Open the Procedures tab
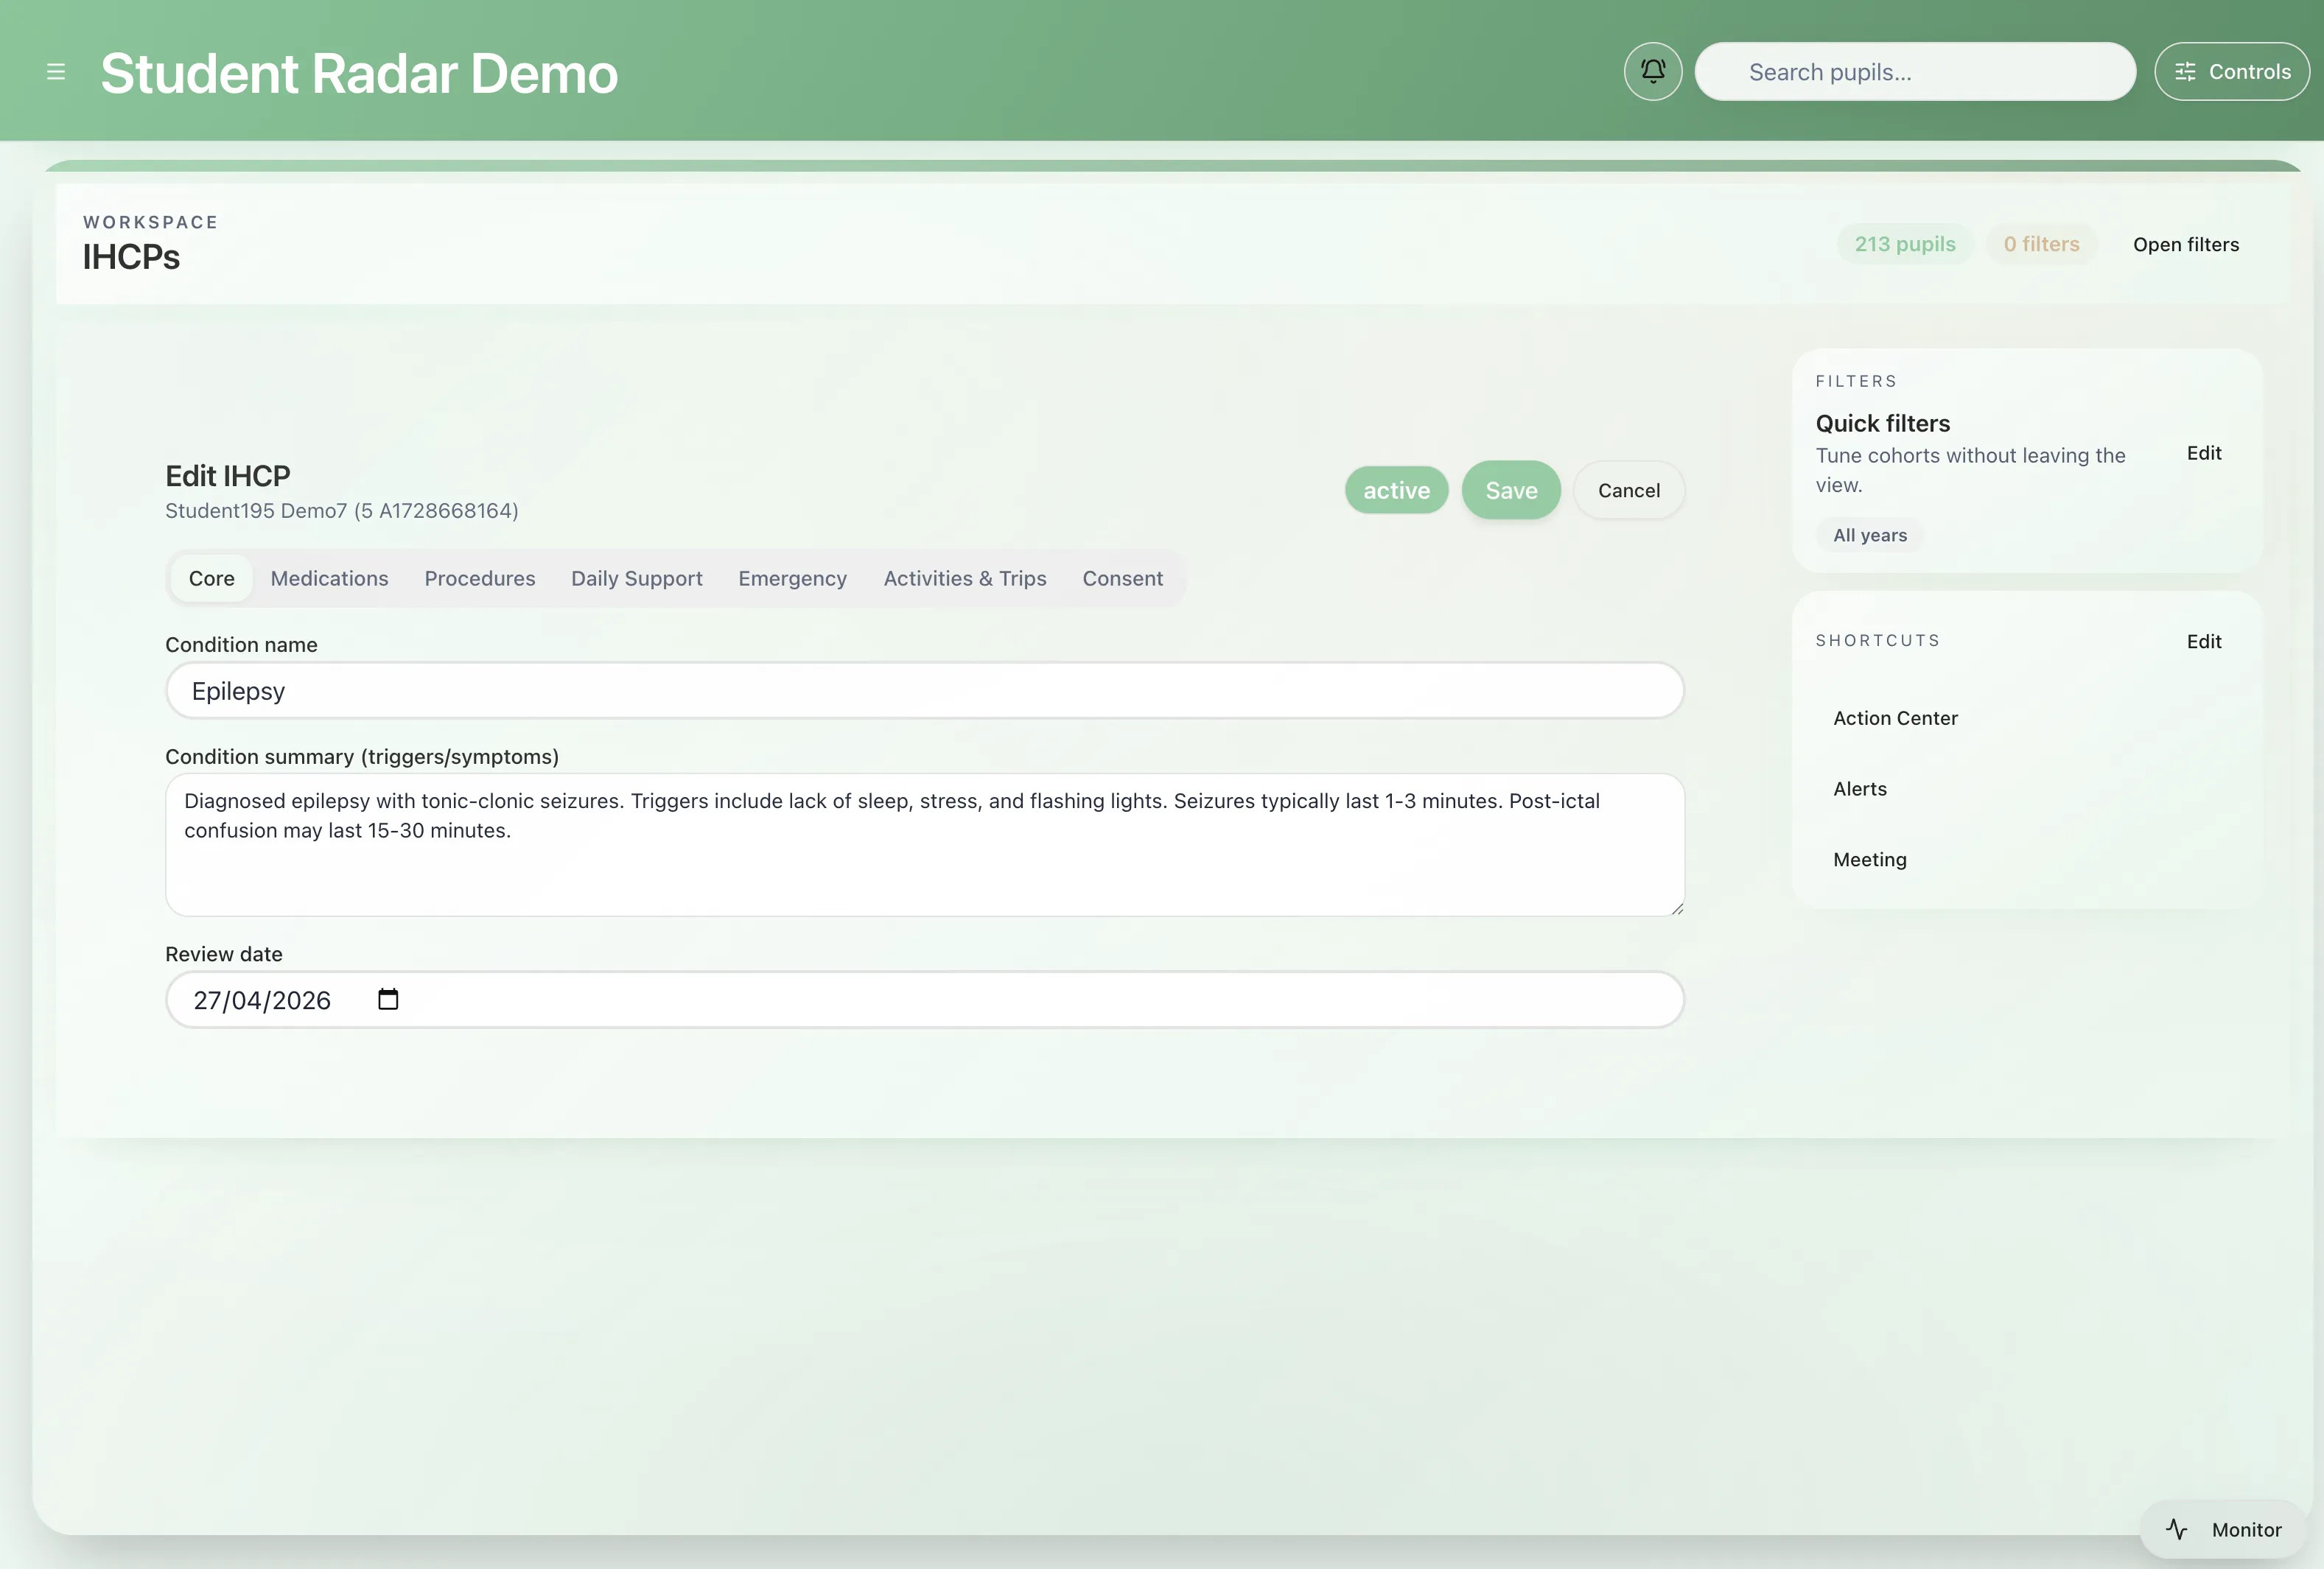Viewport: 2324px width, 1569px height. pyautogui.click(x=479, y=578)
